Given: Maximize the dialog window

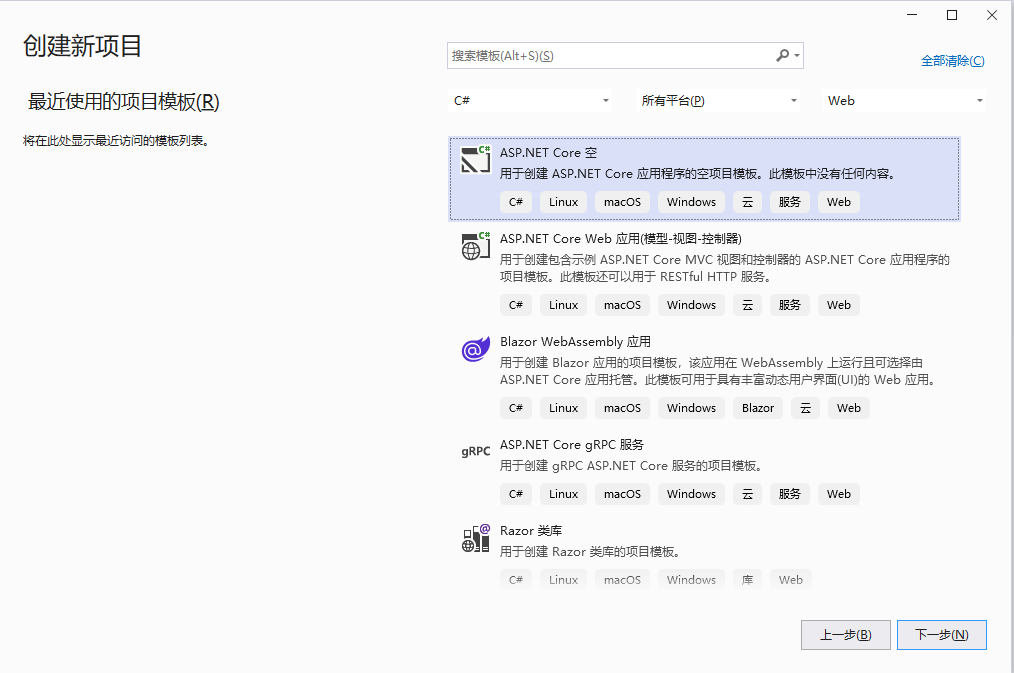Looking at the screenshot, I should [x=952, y=14].
